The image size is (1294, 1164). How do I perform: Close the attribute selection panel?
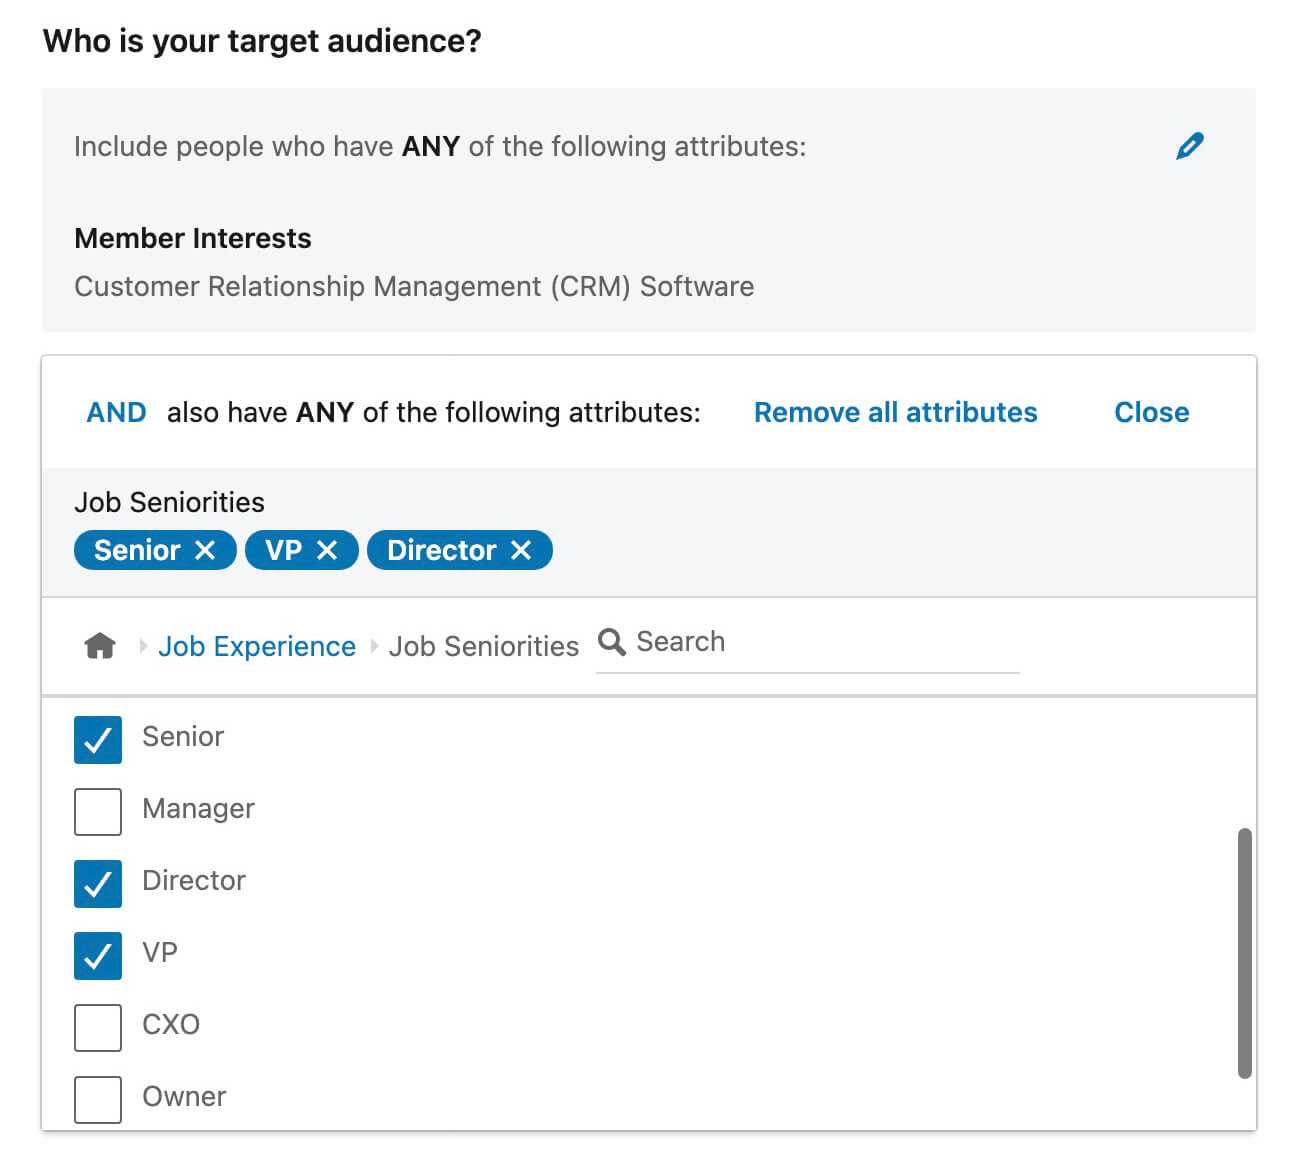point(1151,412)
